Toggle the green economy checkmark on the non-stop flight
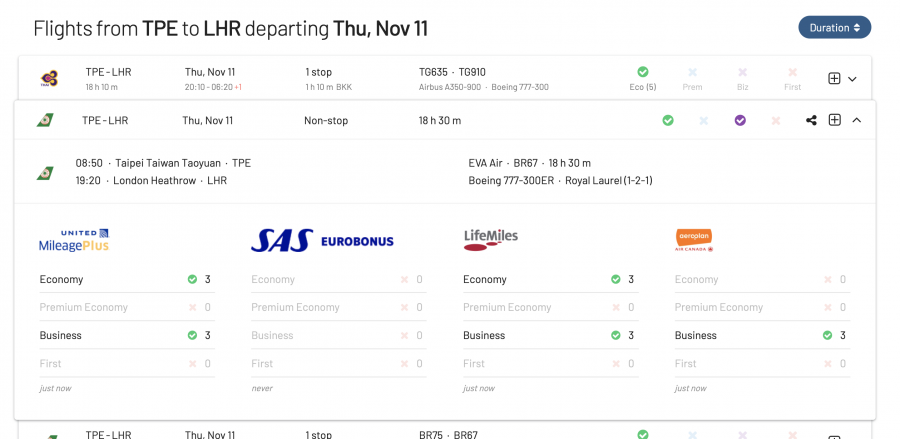This screenshot has height=439, width=900. click(x=668, y=120)
